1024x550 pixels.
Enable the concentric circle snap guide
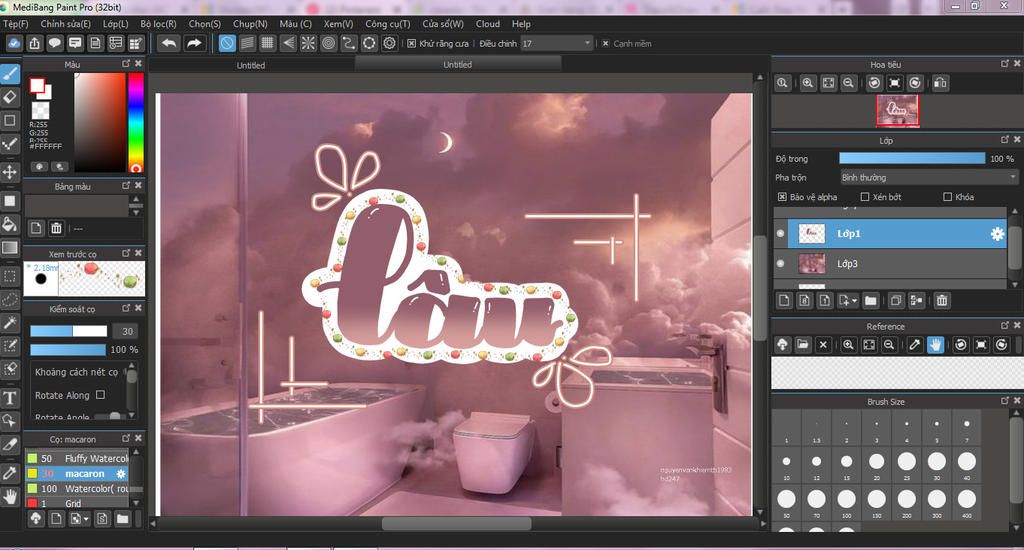[328, 43]
